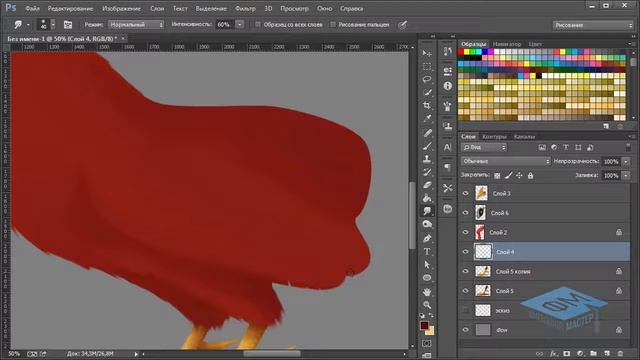Select the Dodge tool
The height and width of the screenshot is (360, 640).
(427, 224)
